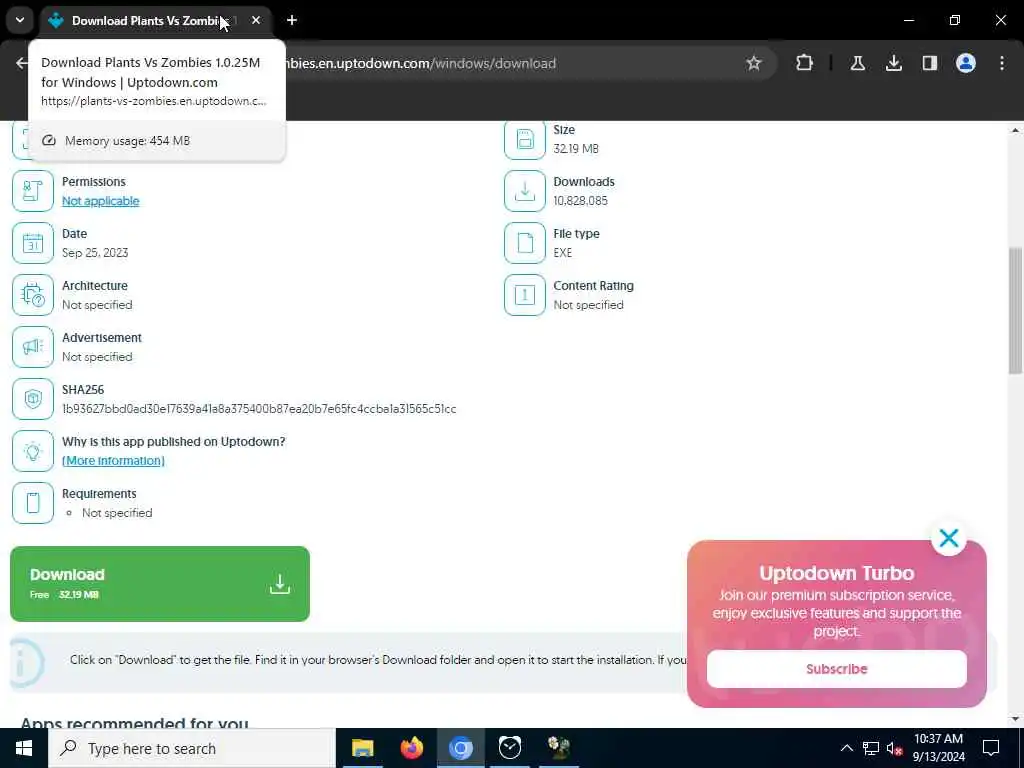Viewport: 1024px width, 768px height.
Task: Open Firefox from the taskbar
Action: tap(411, 748)
